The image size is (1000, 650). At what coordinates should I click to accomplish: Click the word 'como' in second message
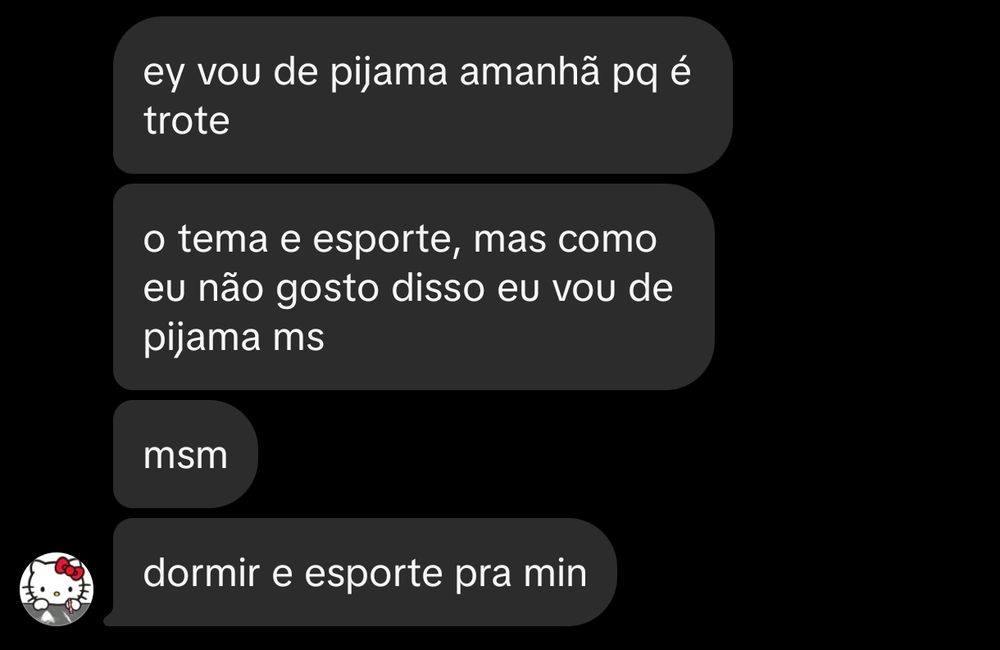click(607, 240)
